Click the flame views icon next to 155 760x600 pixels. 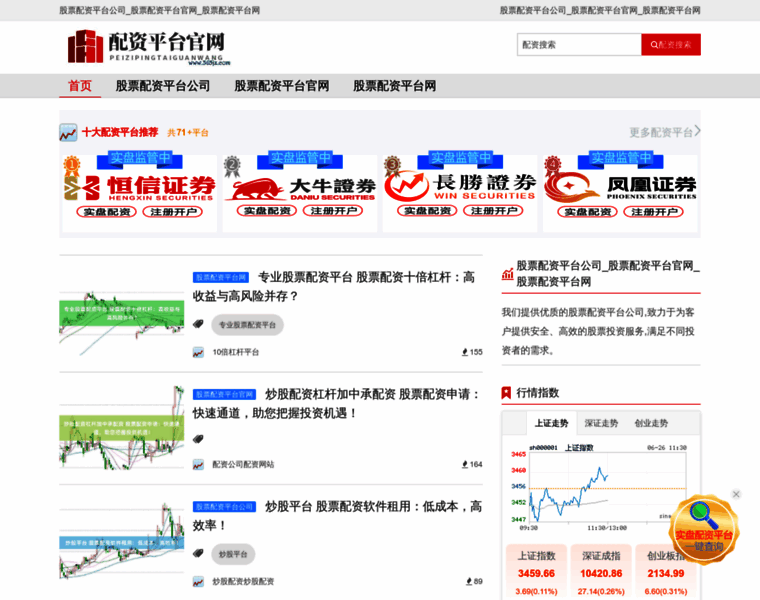[x=465, y=352]
